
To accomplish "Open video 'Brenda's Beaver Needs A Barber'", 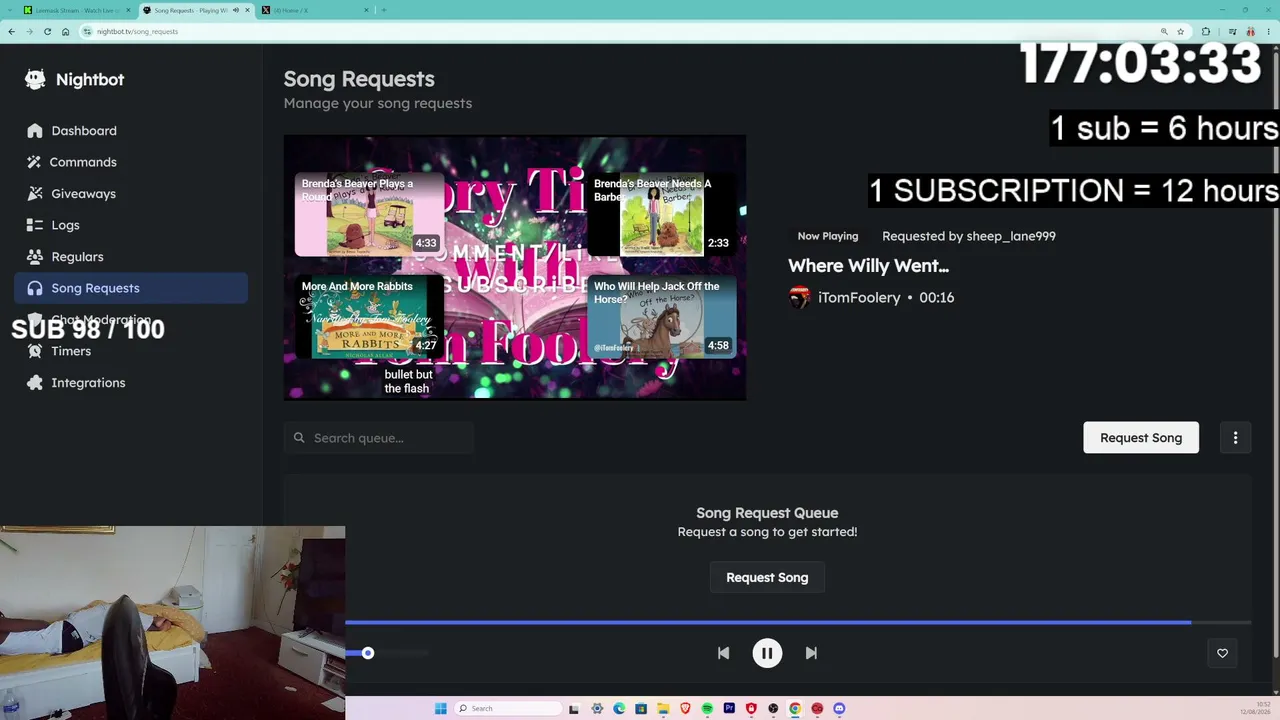I will 661,214.
